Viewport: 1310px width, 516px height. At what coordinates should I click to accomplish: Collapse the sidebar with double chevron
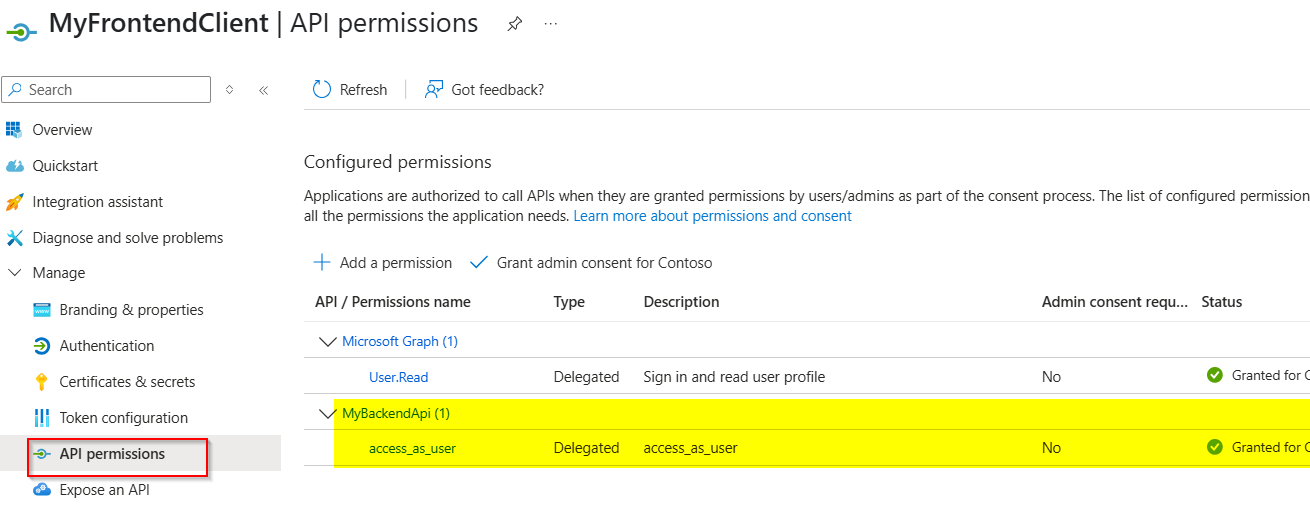pyautogui.click(x=264, y=90)
